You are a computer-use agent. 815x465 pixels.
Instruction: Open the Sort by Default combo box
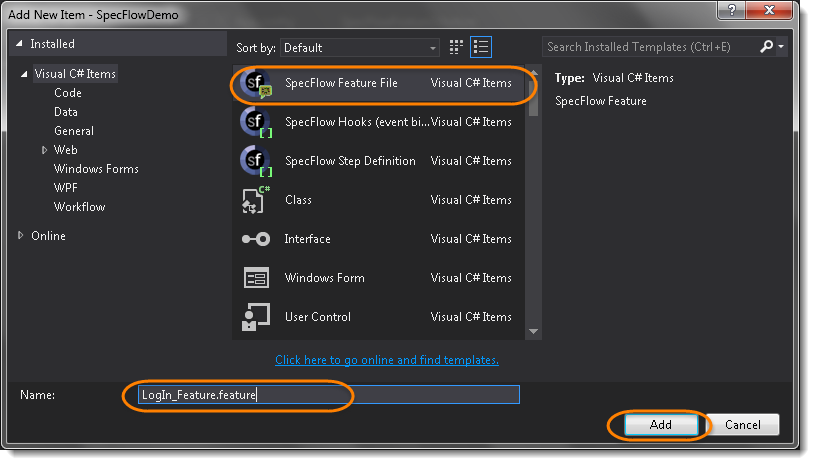[x=360, y=48]
